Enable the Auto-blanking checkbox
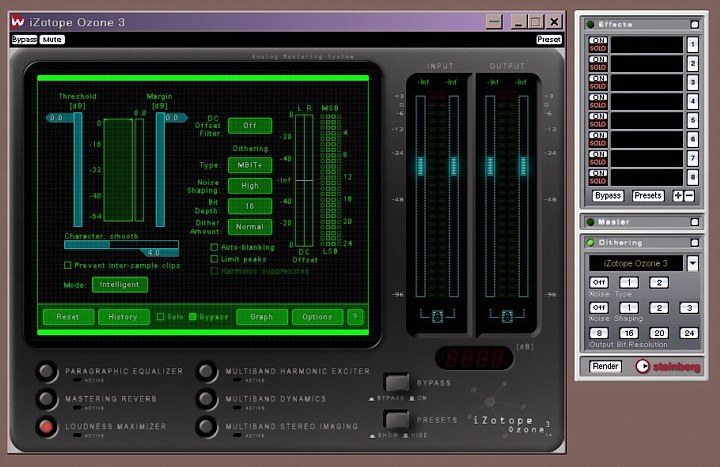720x467 pixels. 214,247
